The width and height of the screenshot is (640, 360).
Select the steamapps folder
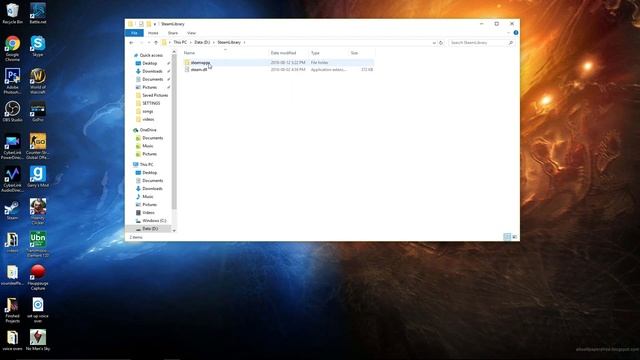(200, 62)
